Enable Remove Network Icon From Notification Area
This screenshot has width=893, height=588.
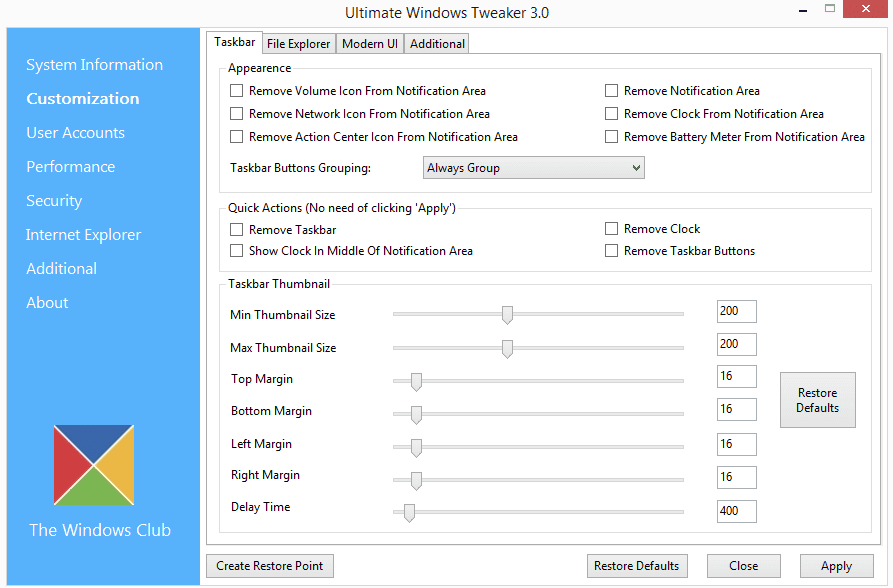[236, 114]
